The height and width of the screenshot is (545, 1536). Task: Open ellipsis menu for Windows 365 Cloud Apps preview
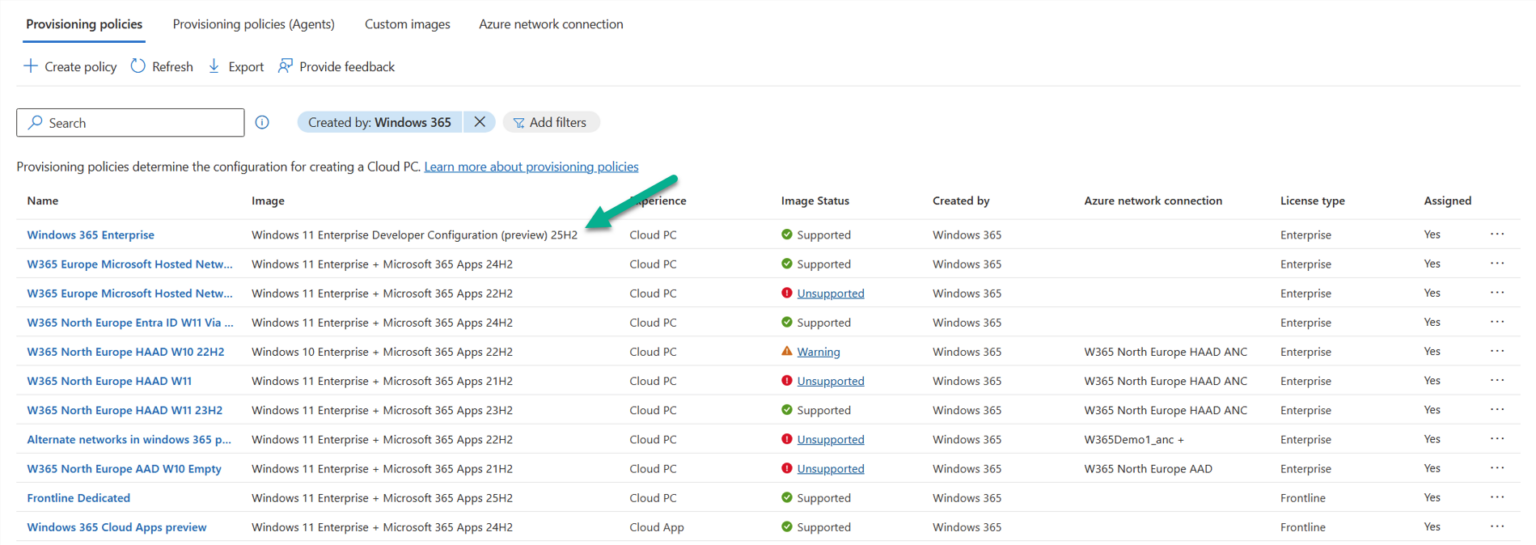(x=1497, y=526)
